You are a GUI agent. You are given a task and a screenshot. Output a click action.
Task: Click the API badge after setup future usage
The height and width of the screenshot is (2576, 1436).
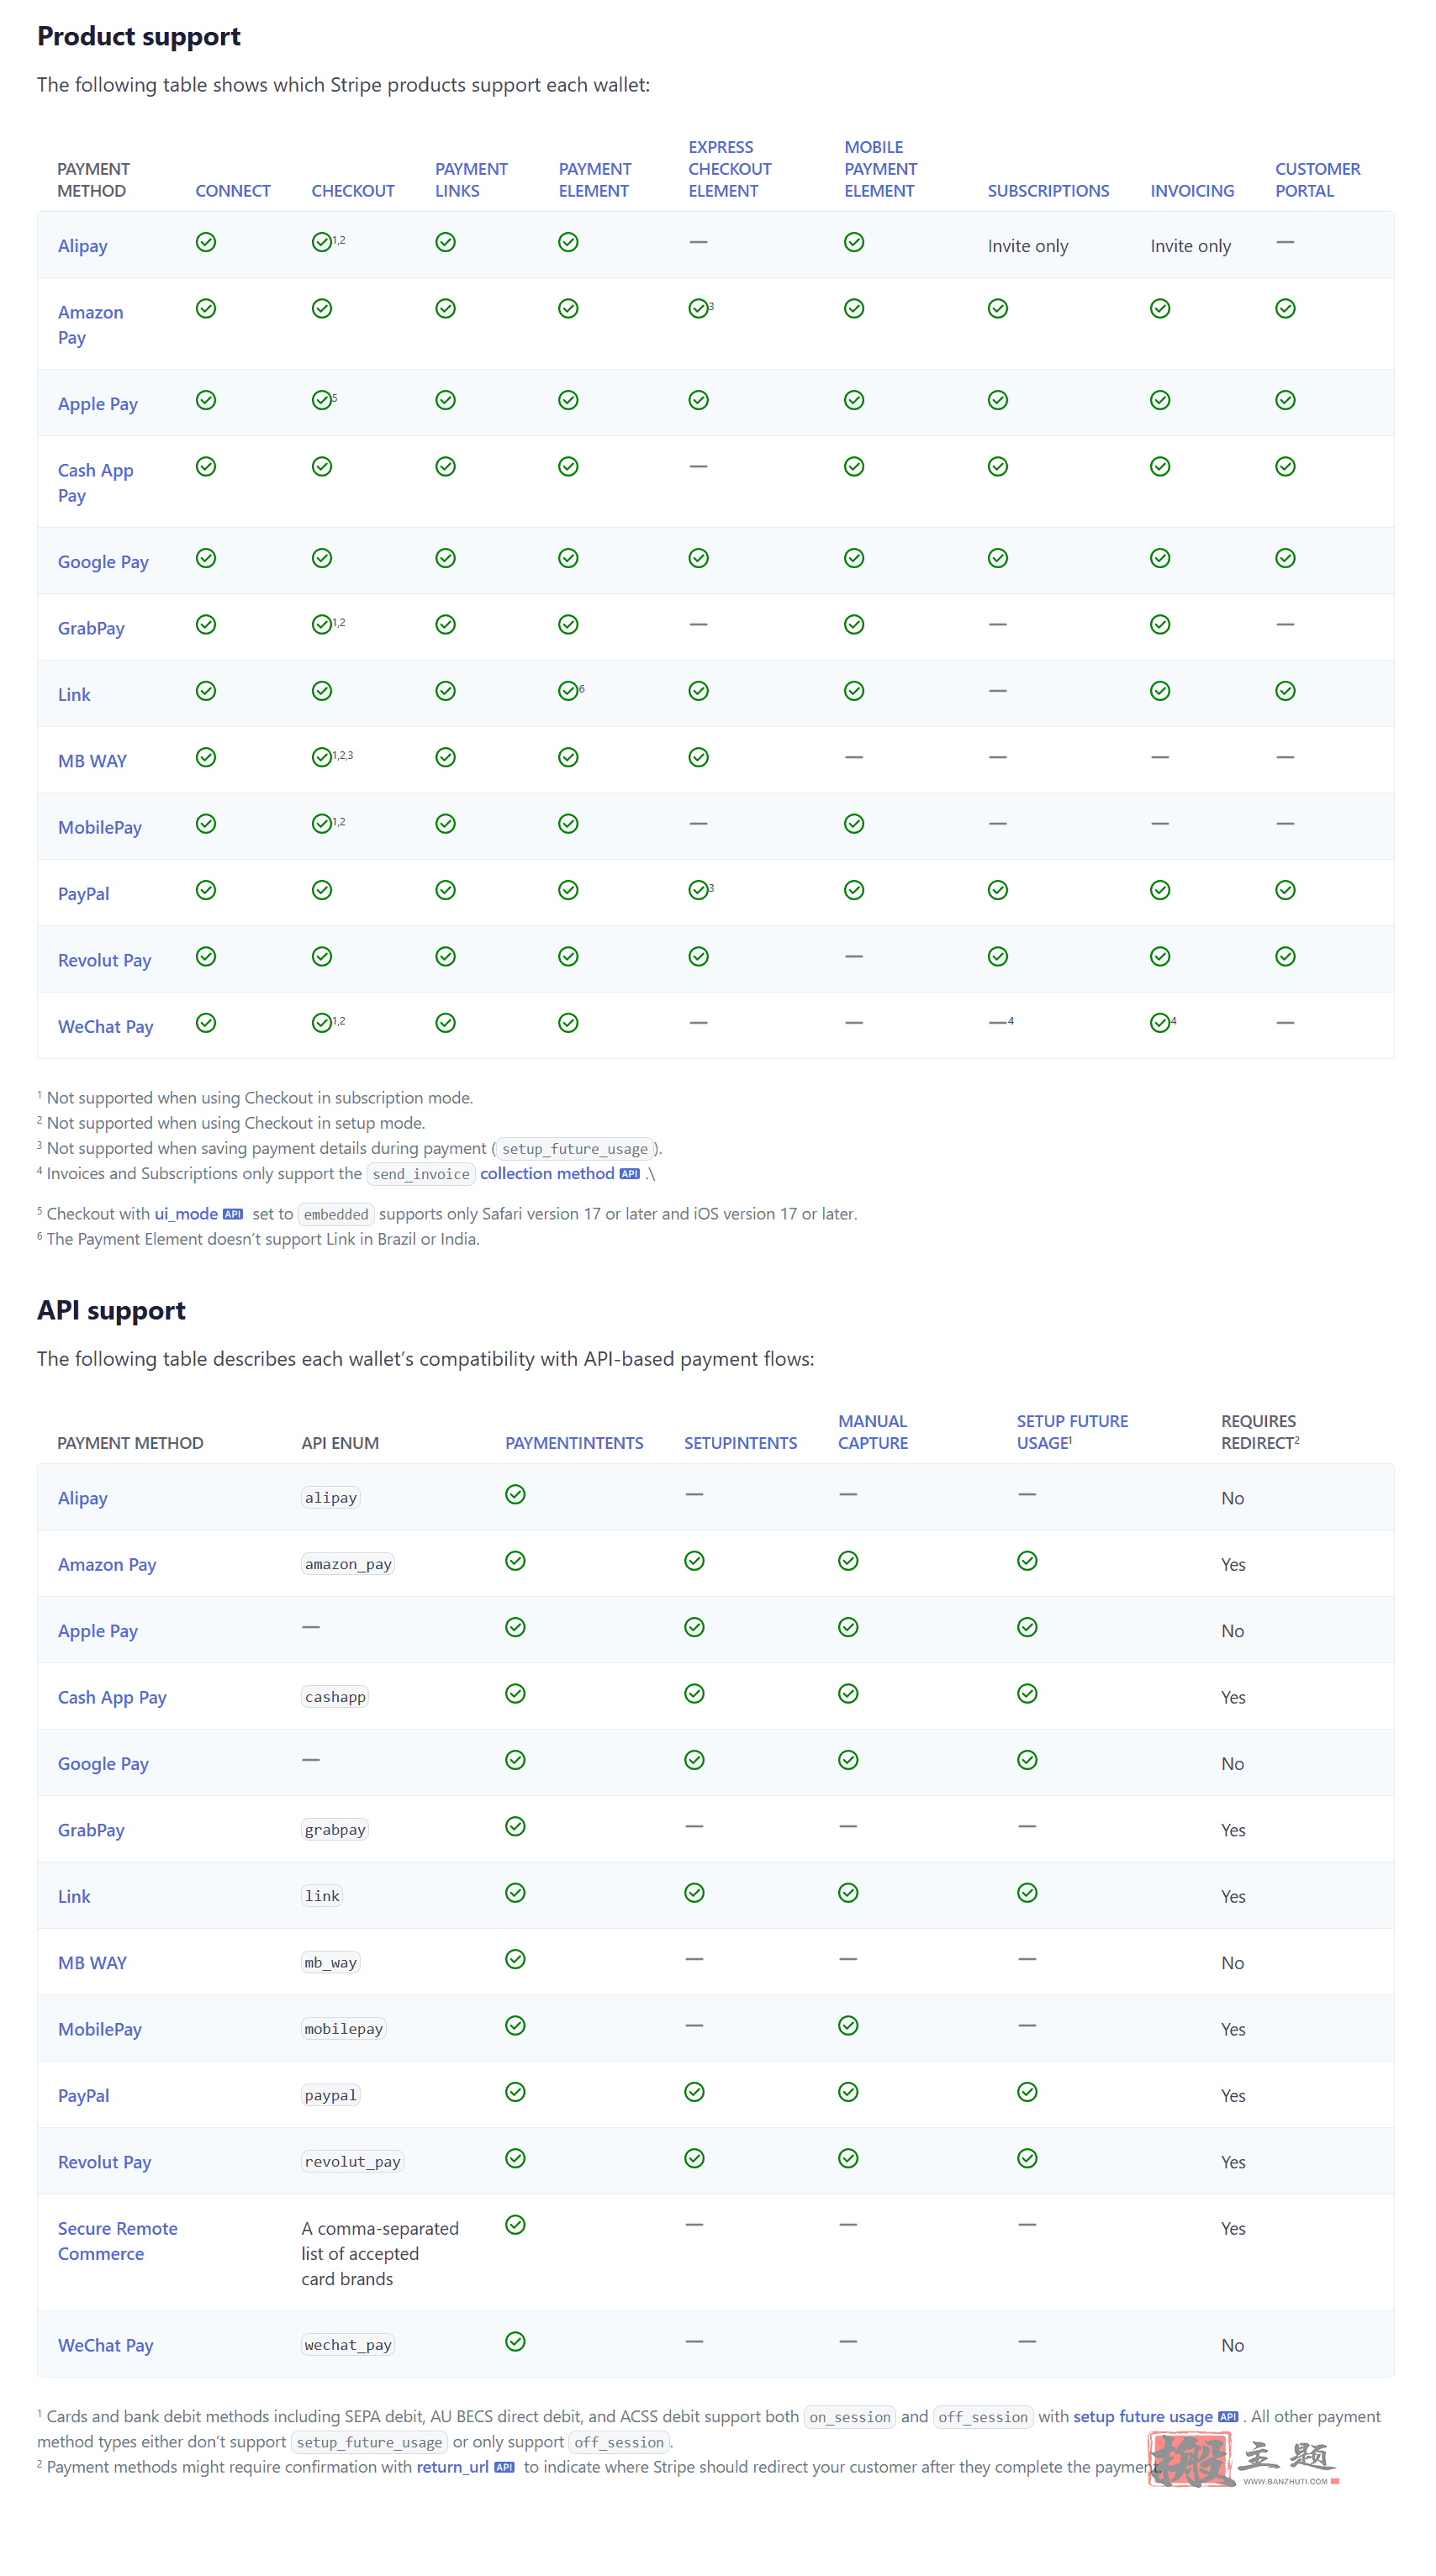(x=1228, y=2417)
